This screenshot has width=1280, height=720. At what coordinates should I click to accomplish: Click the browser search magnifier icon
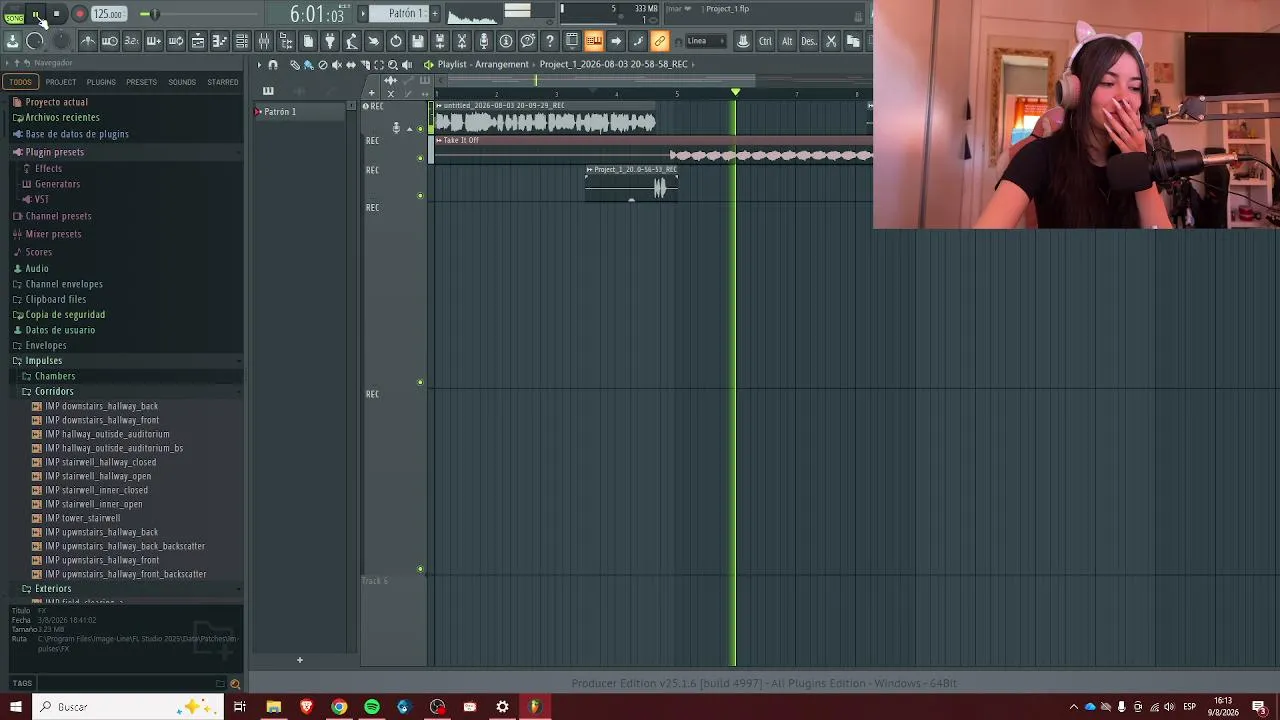pos(235,684)
